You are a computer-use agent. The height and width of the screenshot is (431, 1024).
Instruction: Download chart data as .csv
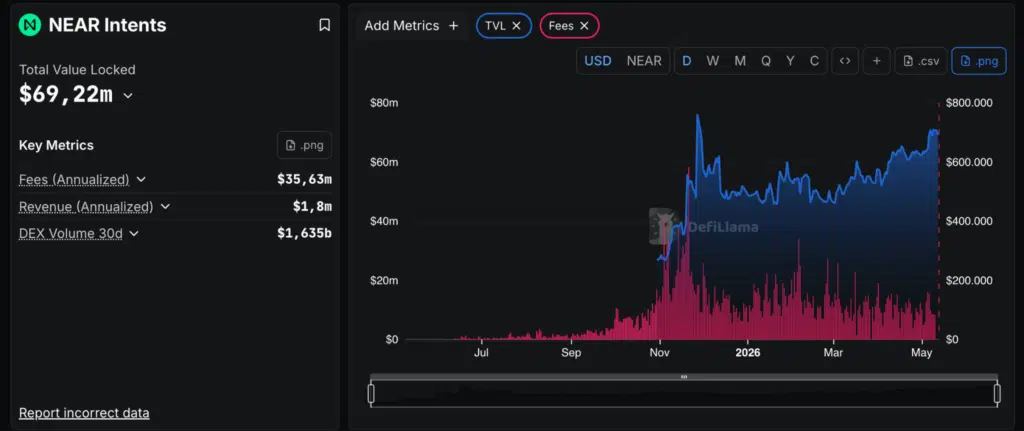(x=921, y=61)
